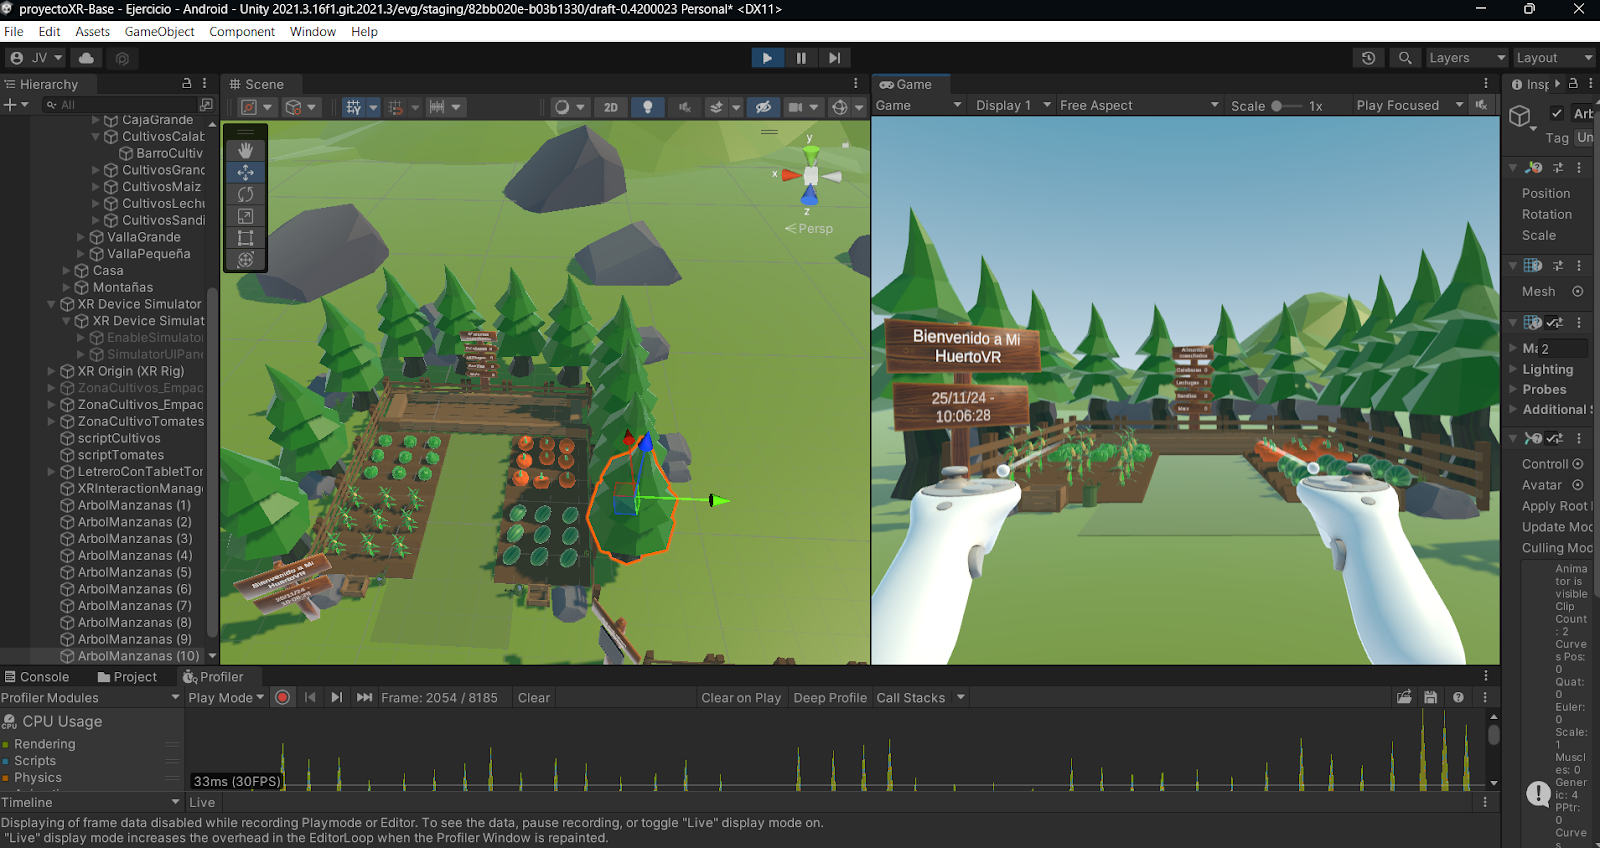Select ArbolManzanas (5) in Hierarchy
1600x848 pixels.
(134, 573)
